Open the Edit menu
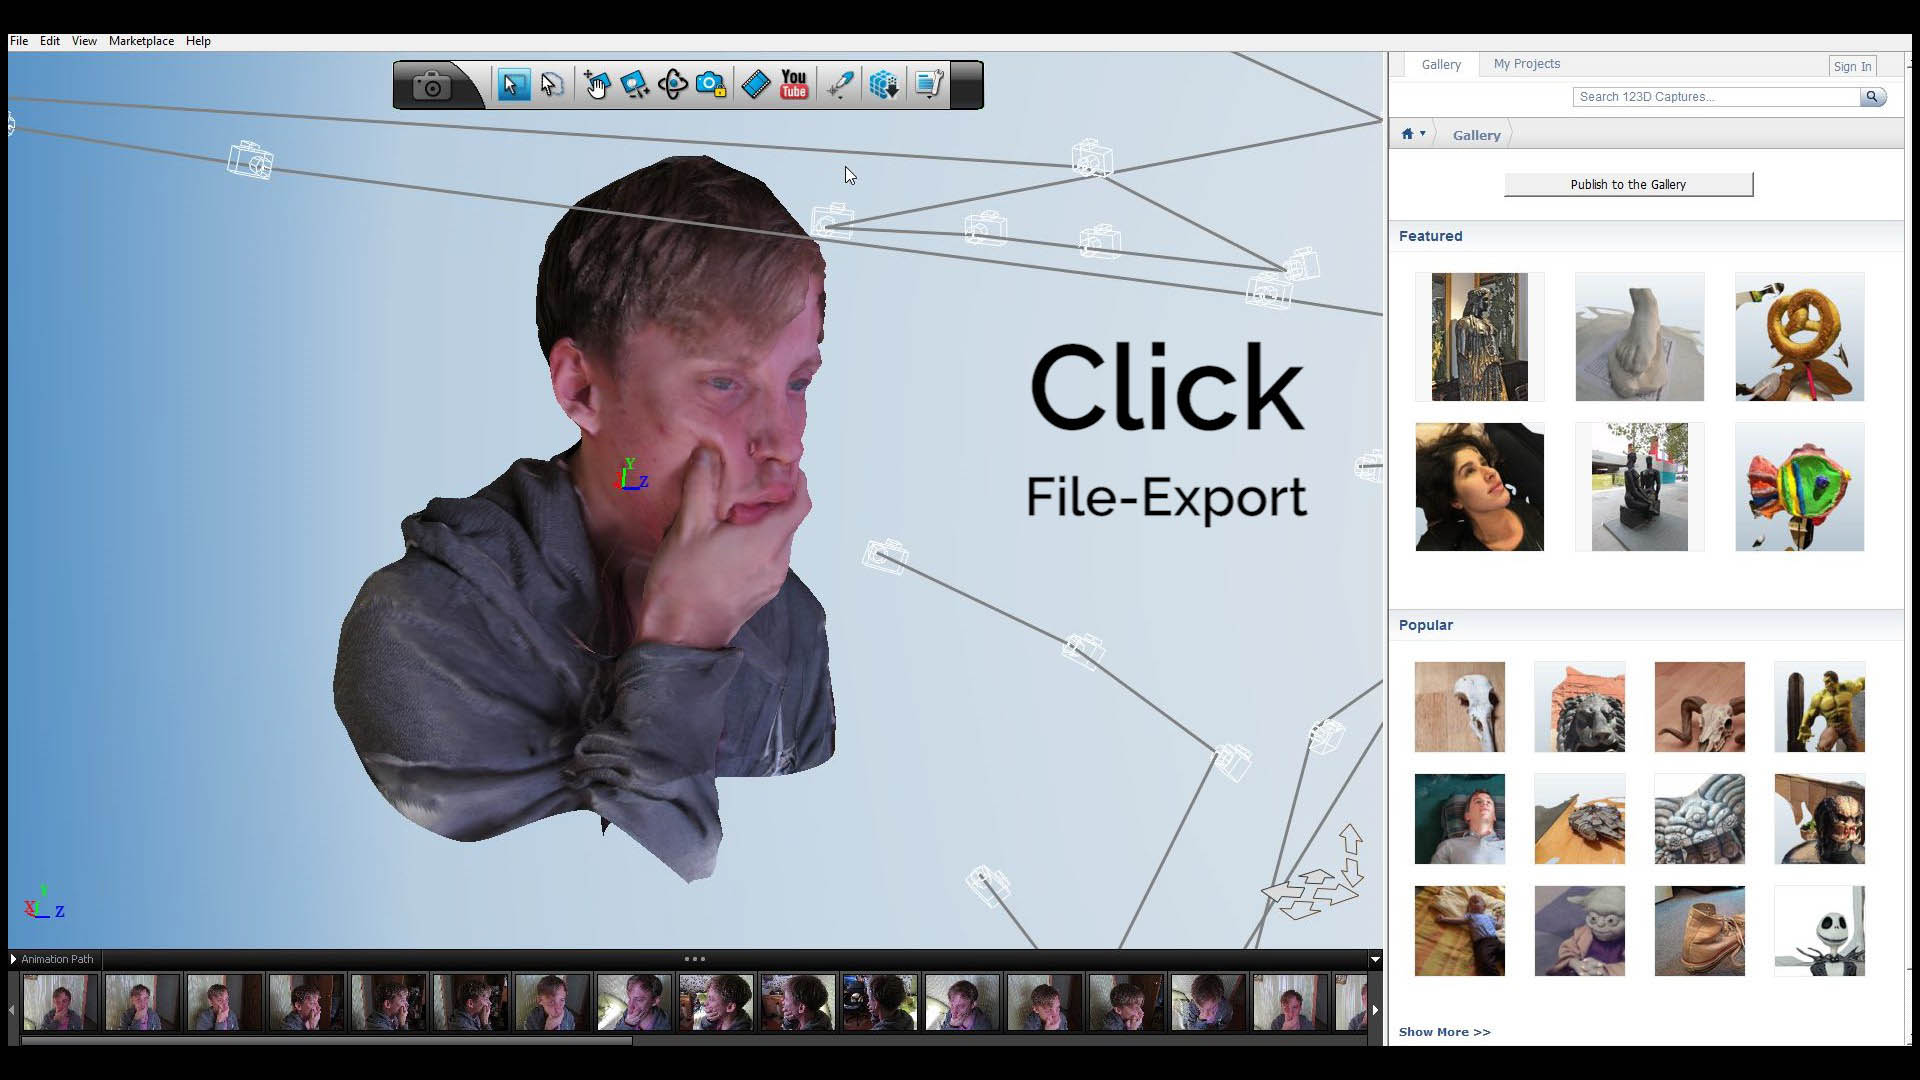This screenshot has width=1920, height=1080. pos(50,41)
